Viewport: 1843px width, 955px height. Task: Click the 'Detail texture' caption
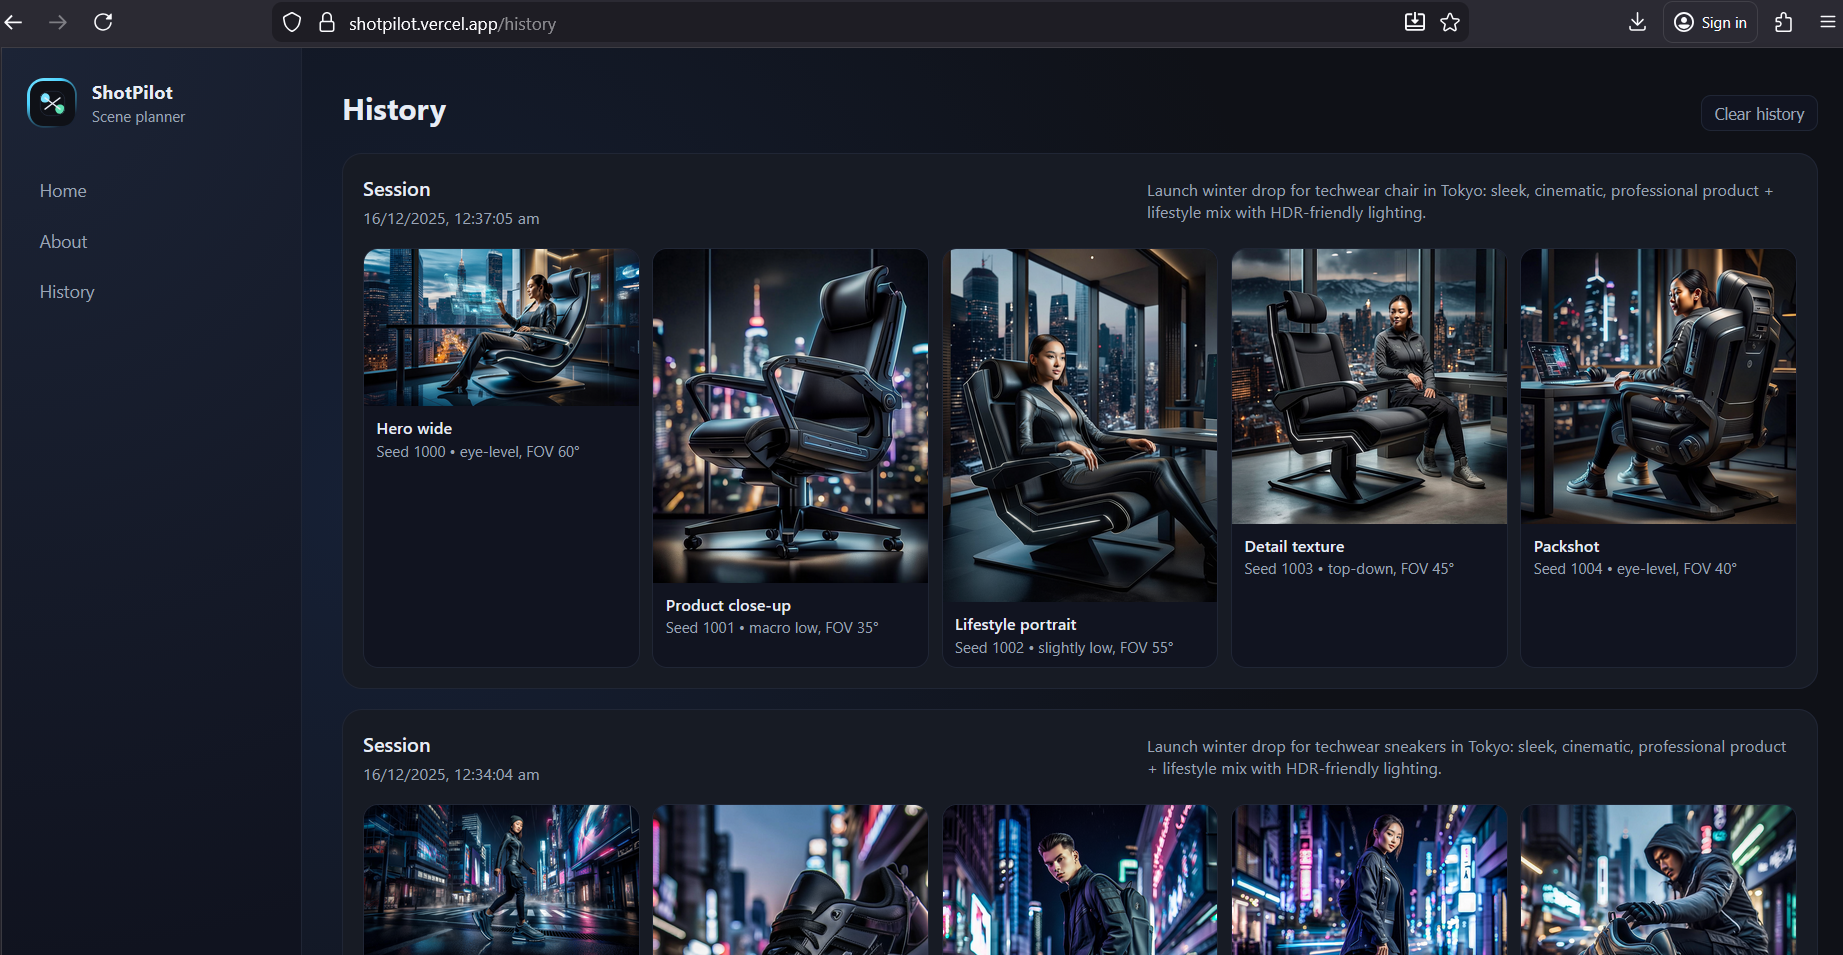coord(1294,546)
